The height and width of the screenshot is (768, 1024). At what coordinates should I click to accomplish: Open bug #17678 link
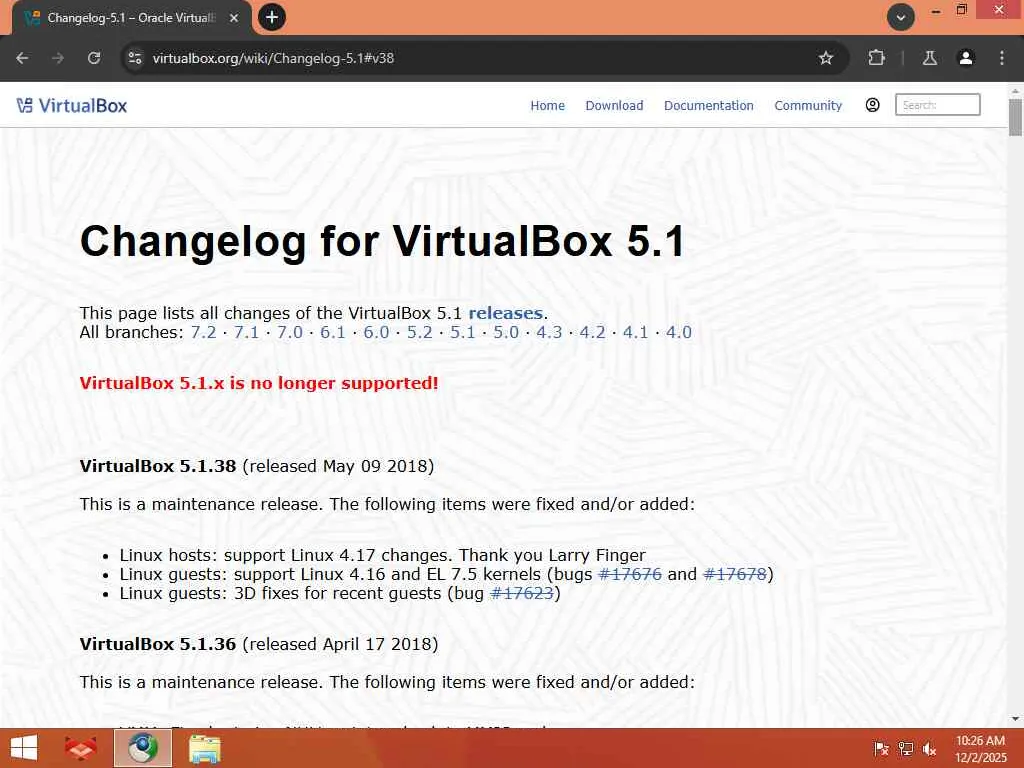point(735,574)
